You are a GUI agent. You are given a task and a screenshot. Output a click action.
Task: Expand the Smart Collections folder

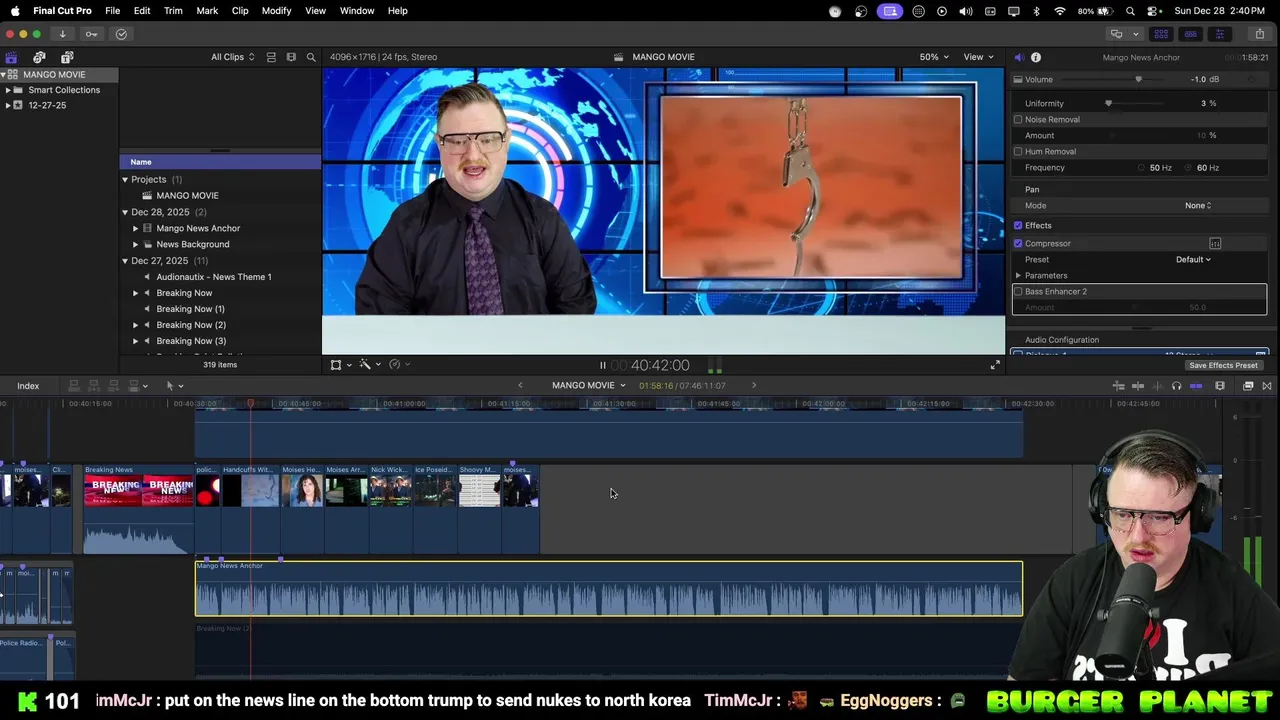8,90
